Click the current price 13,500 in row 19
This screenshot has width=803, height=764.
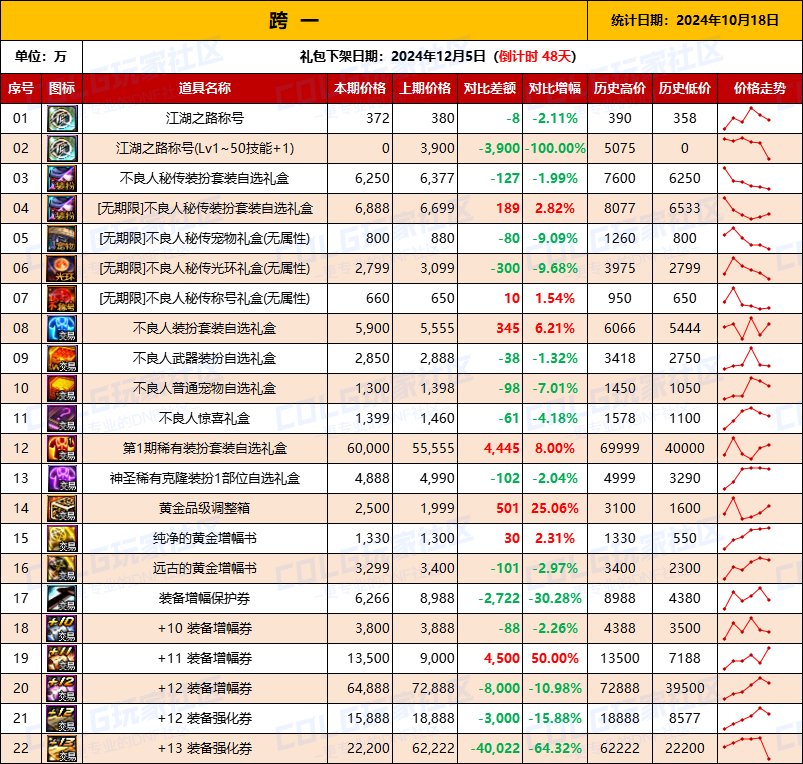(368, 659)
